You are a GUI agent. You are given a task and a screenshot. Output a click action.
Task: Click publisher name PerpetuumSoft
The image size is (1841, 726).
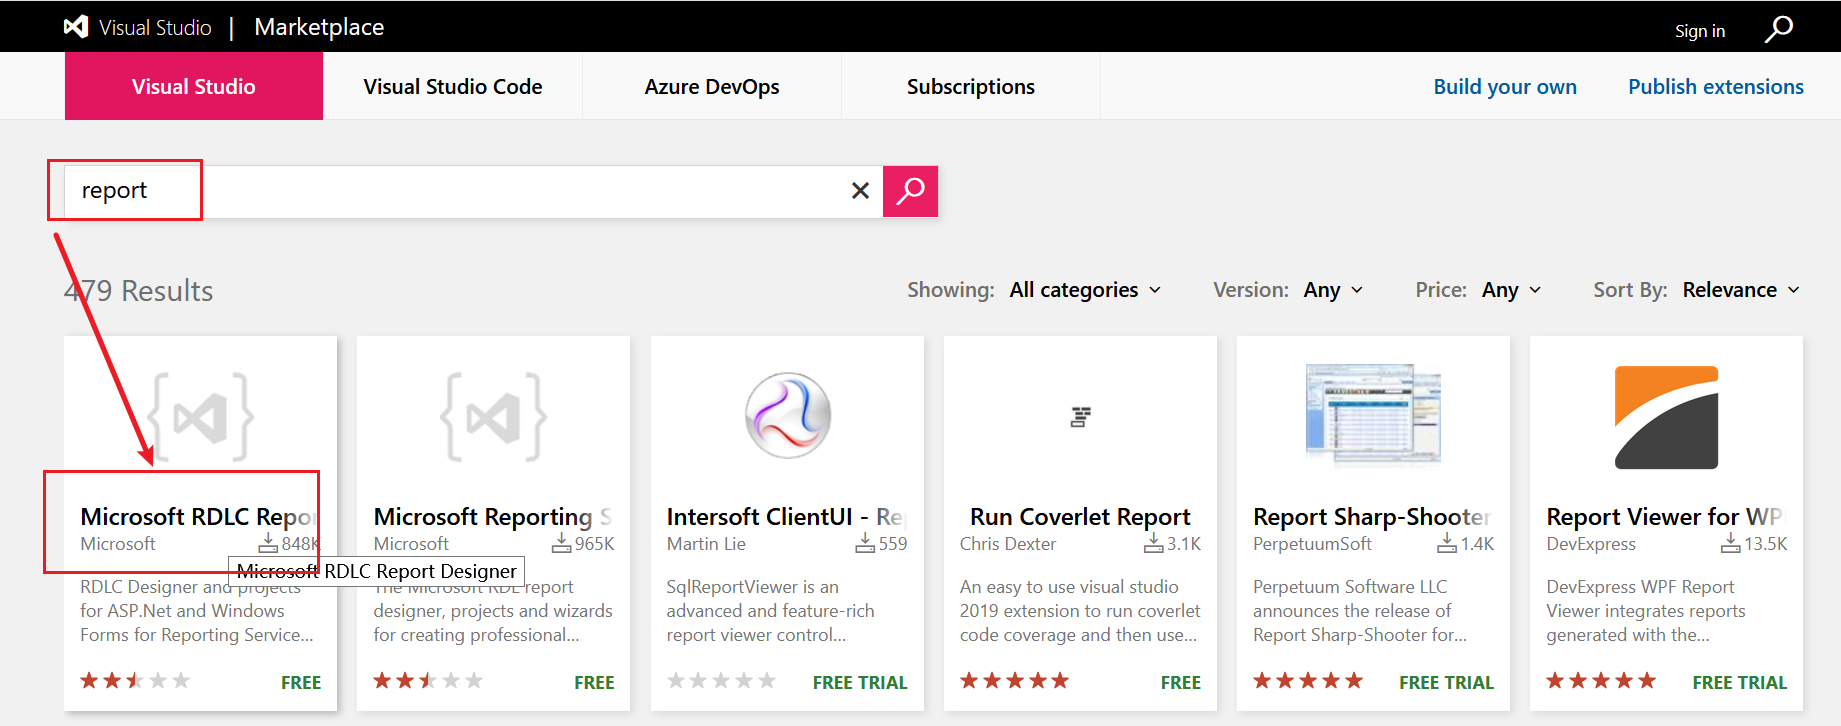point(1312,544)
